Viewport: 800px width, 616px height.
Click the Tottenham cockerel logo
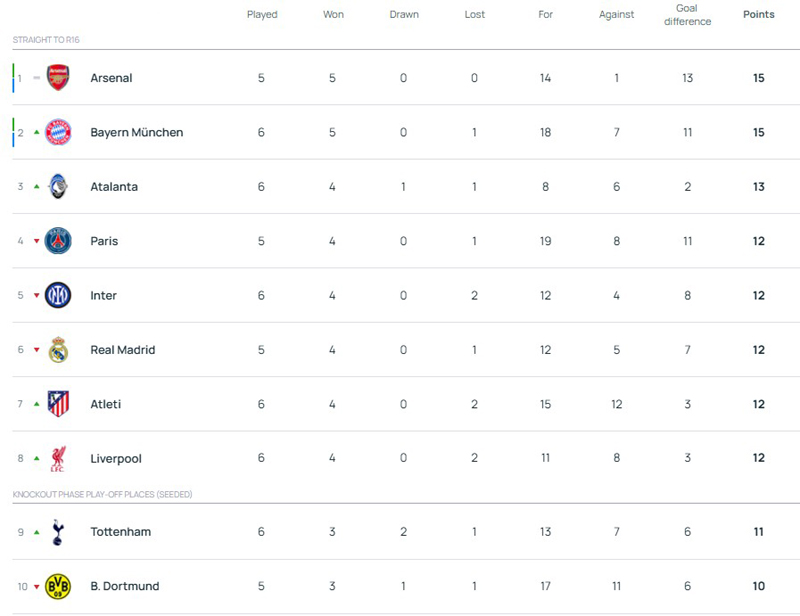click(58, 532)
